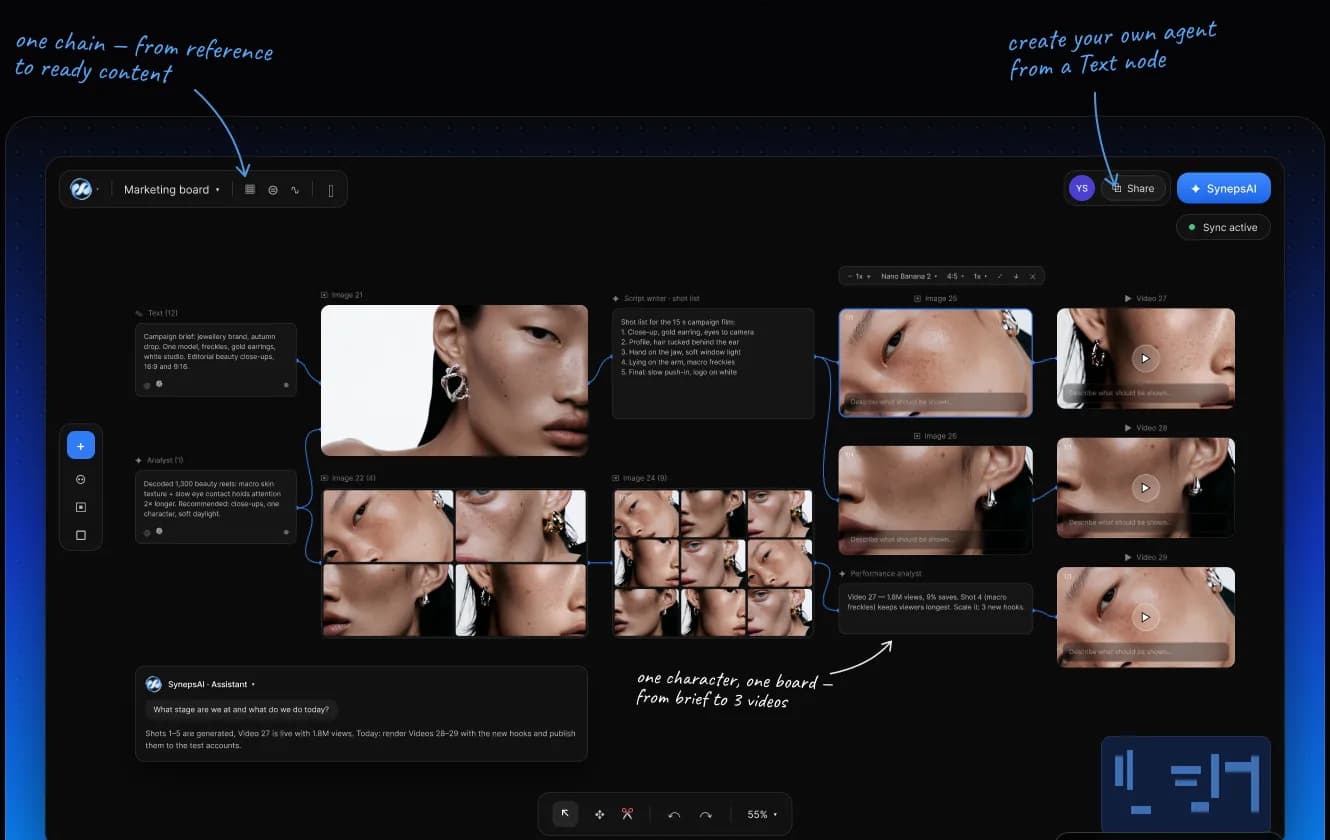
Task: Select the arrow pointer tool
Action: (565, 814)
